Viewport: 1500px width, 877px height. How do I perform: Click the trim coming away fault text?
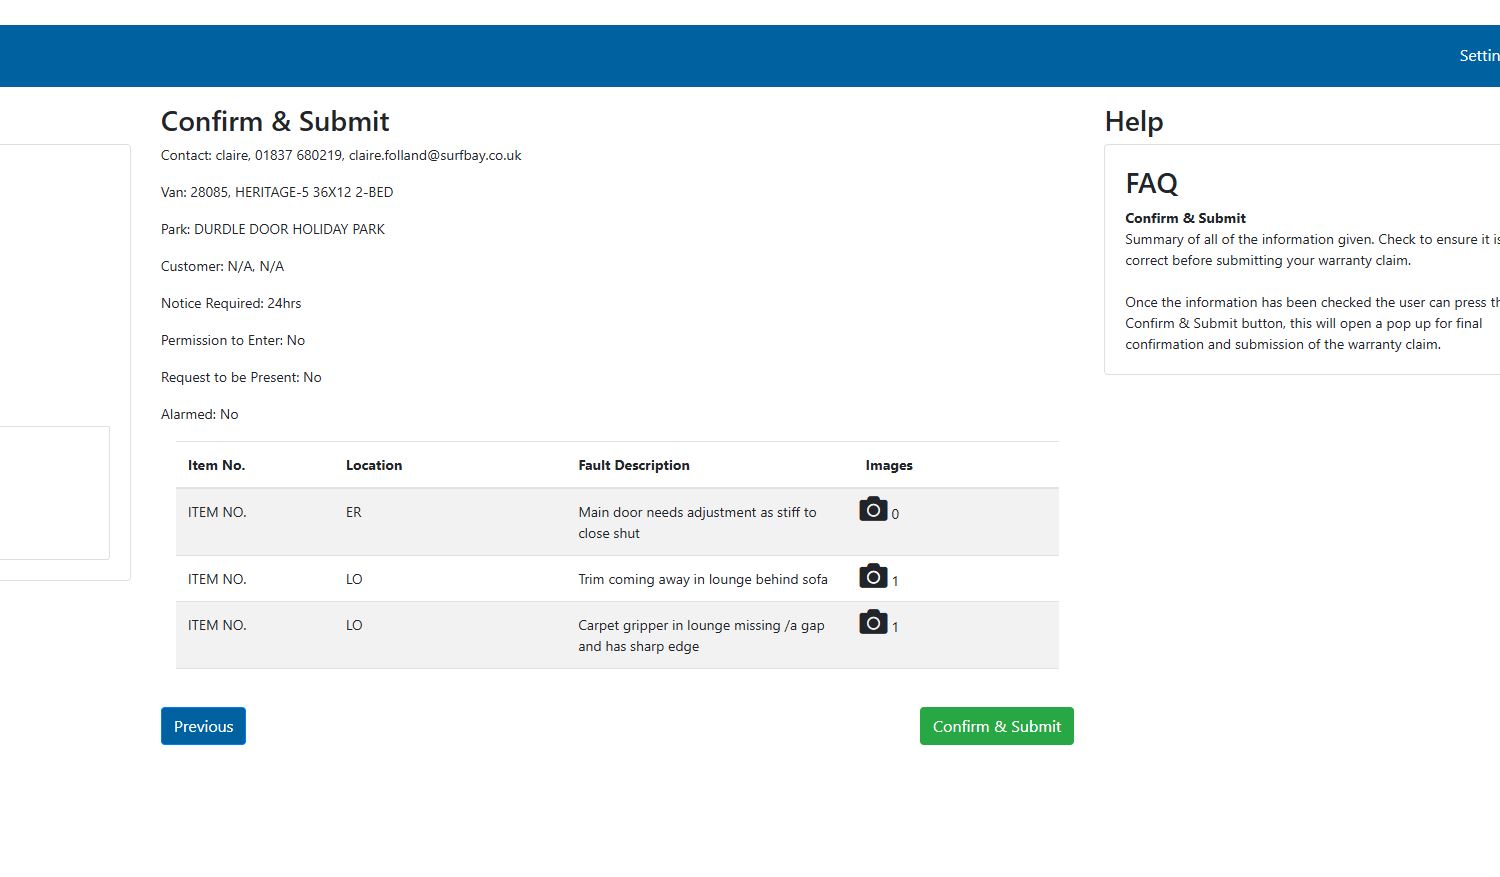click(x=703, y=579)
